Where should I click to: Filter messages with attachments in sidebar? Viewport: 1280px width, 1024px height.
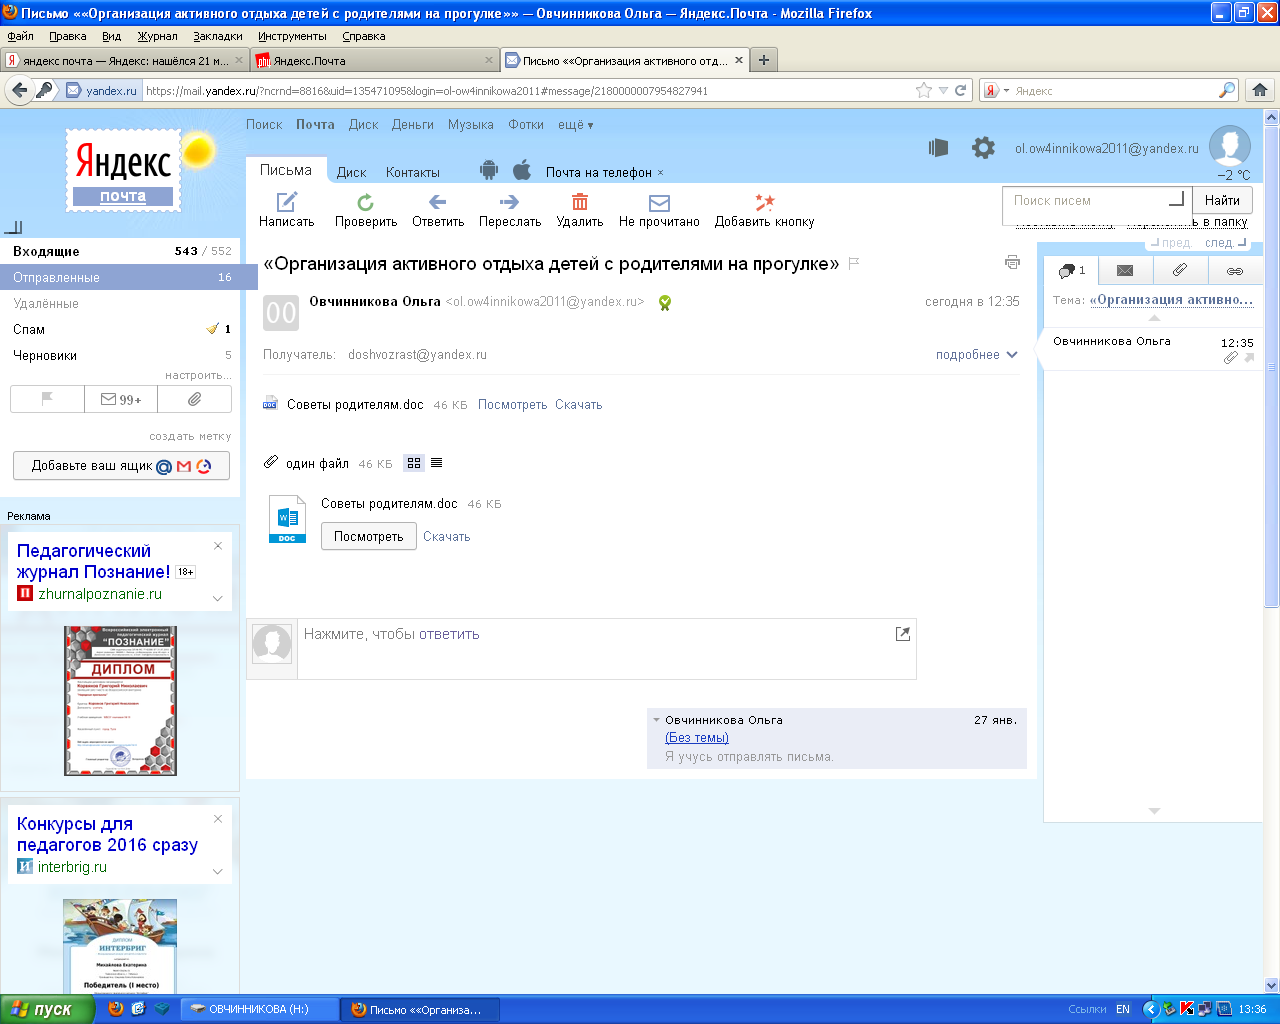[195, 399]
